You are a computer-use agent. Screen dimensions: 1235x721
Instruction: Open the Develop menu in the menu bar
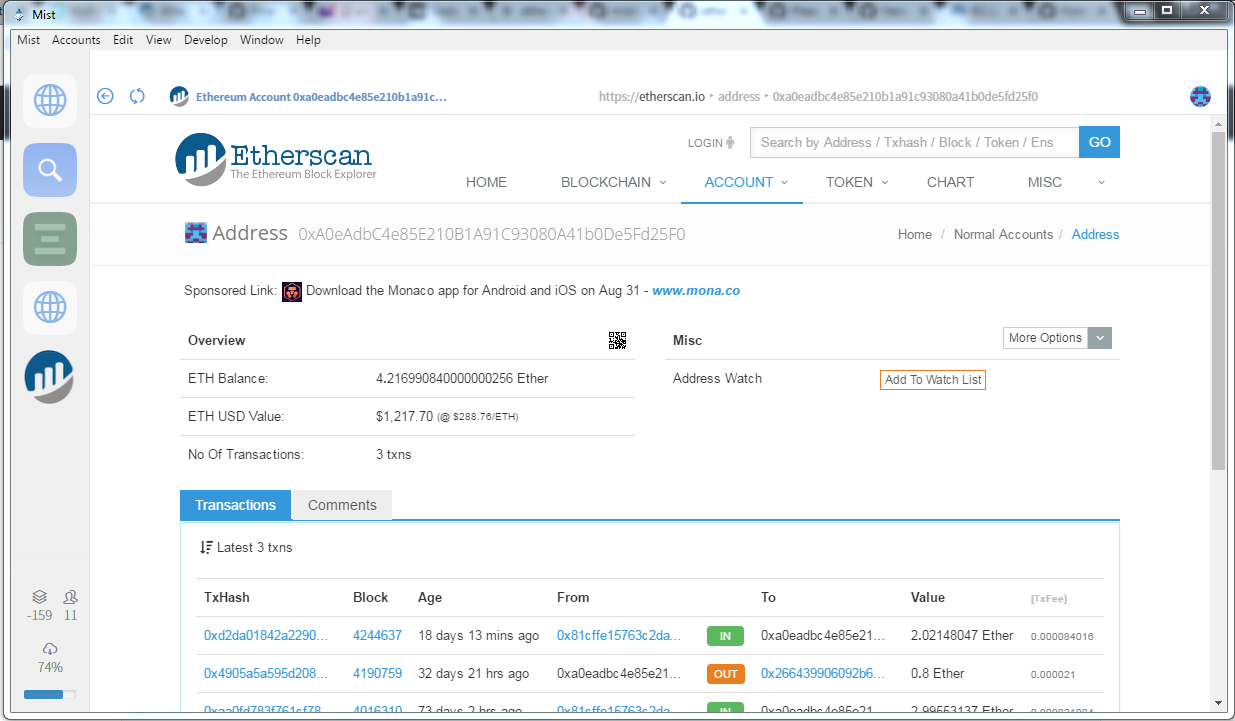(x=206, y=40)
